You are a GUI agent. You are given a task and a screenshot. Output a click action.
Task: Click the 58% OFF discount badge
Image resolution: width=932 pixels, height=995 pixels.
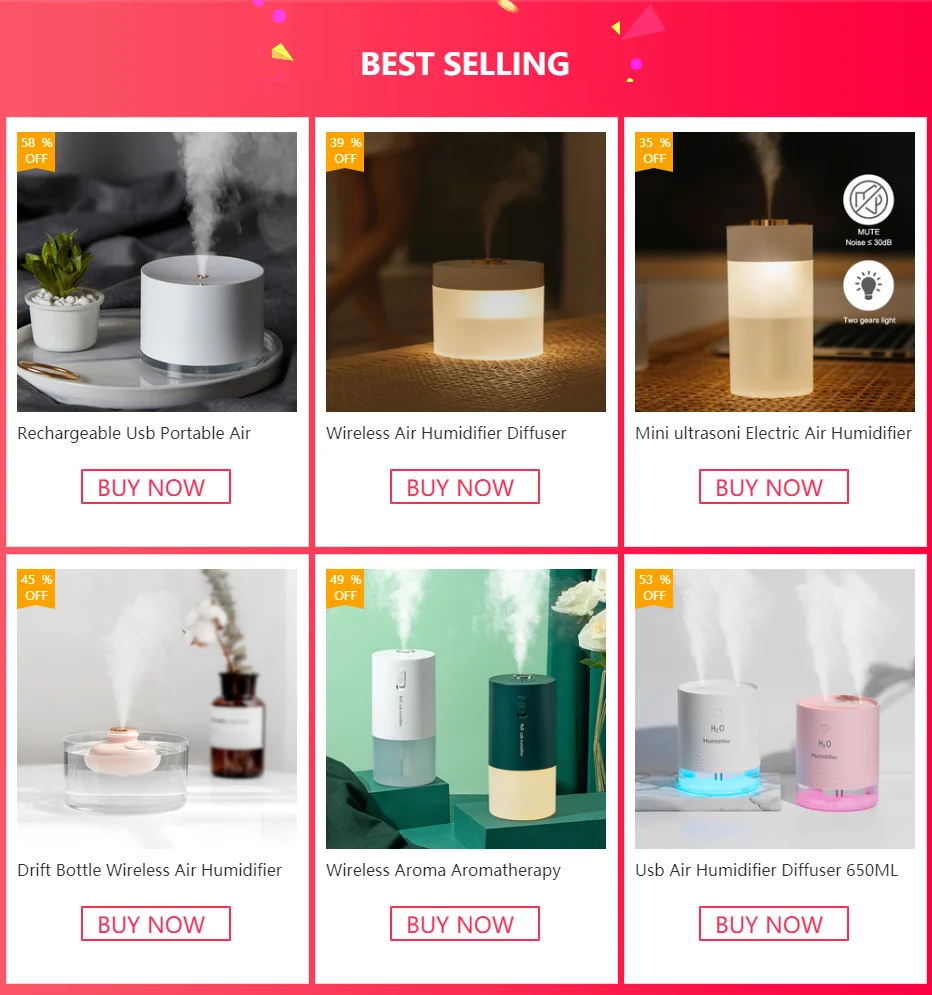(36, 151)
